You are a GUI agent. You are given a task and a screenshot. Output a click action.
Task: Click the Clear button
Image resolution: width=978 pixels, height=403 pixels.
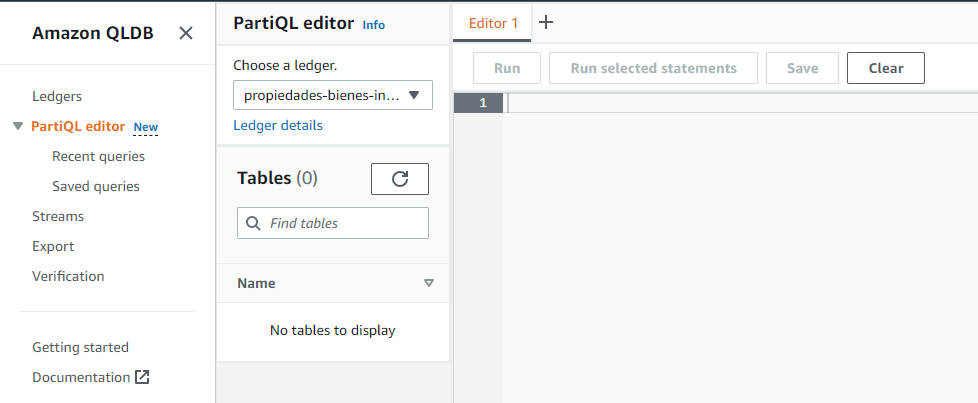tap(885, 68)
